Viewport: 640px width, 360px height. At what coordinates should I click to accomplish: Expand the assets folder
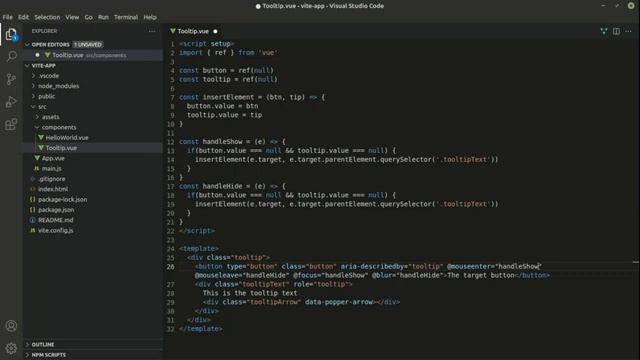tap(37, 117)
